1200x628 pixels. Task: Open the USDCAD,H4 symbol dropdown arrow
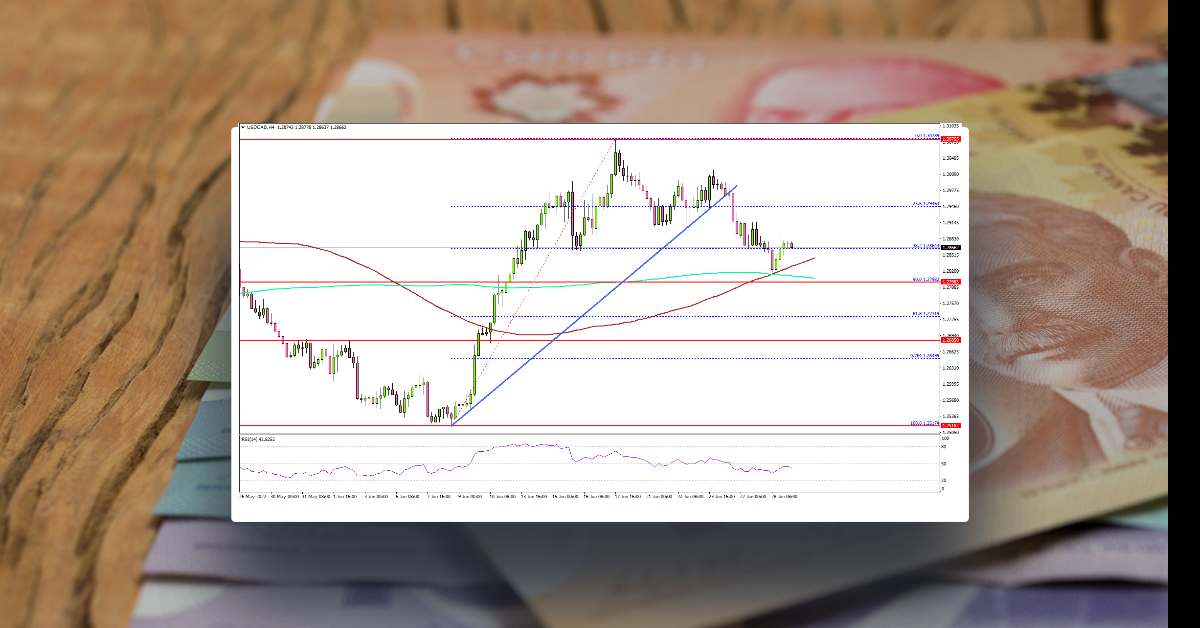(x=242, y=128)
